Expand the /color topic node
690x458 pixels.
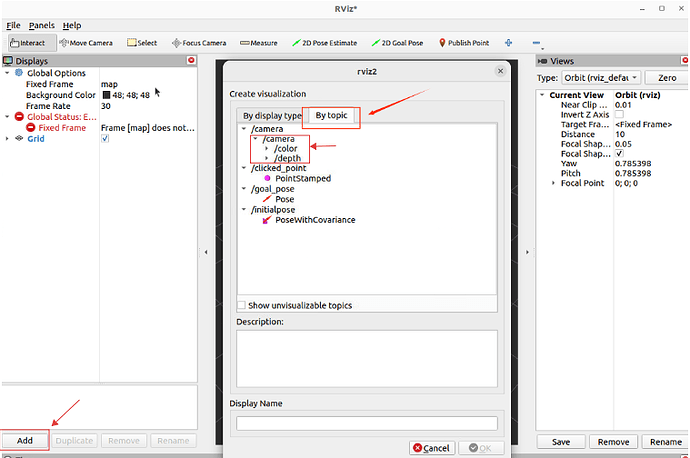click(265, 149)
